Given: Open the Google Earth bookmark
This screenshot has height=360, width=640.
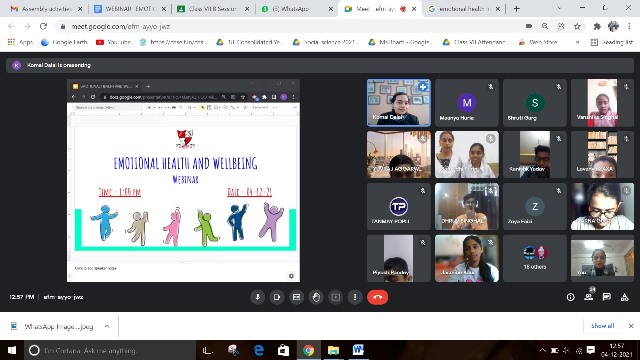Looking at the screenshot, I should (x=64, y=42).
